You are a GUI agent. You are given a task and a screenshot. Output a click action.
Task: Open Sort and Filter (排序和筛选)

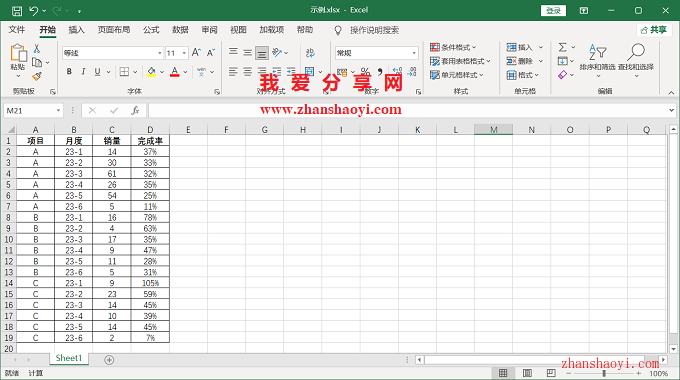click(598, 60)
